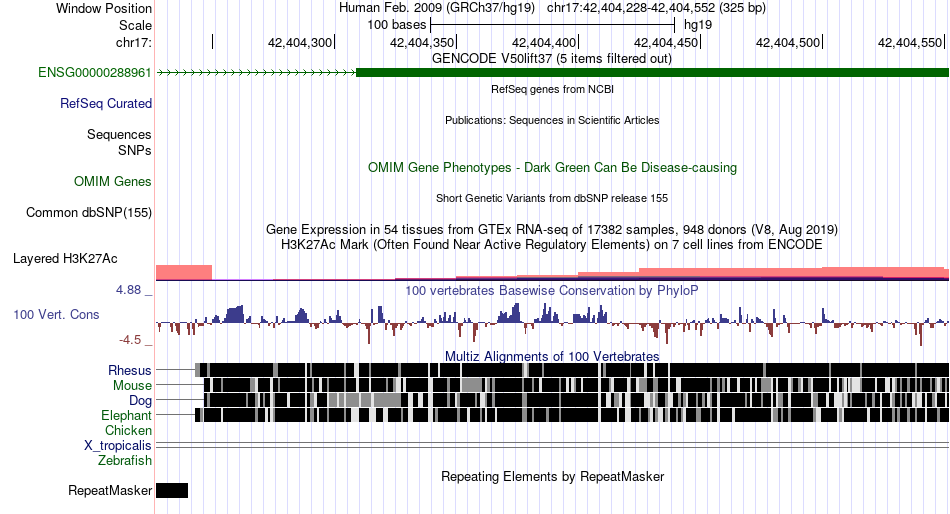Click the 42,404,350 ruler position
Image resolution: width=950 pixels, height=514 pixels.
tap(422, 42)
